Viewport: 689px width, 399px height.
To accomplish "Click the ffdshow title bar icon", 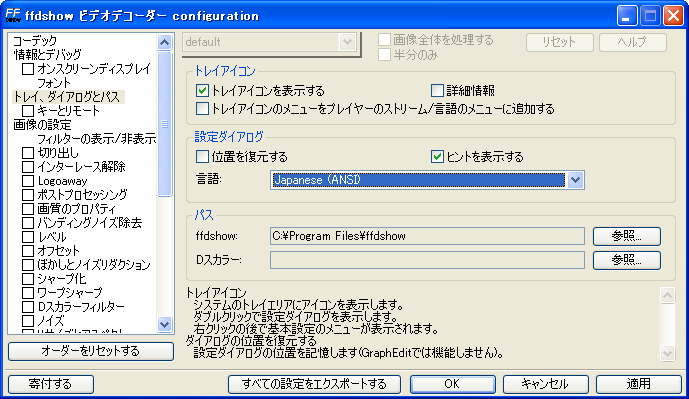I will point(13,15).
